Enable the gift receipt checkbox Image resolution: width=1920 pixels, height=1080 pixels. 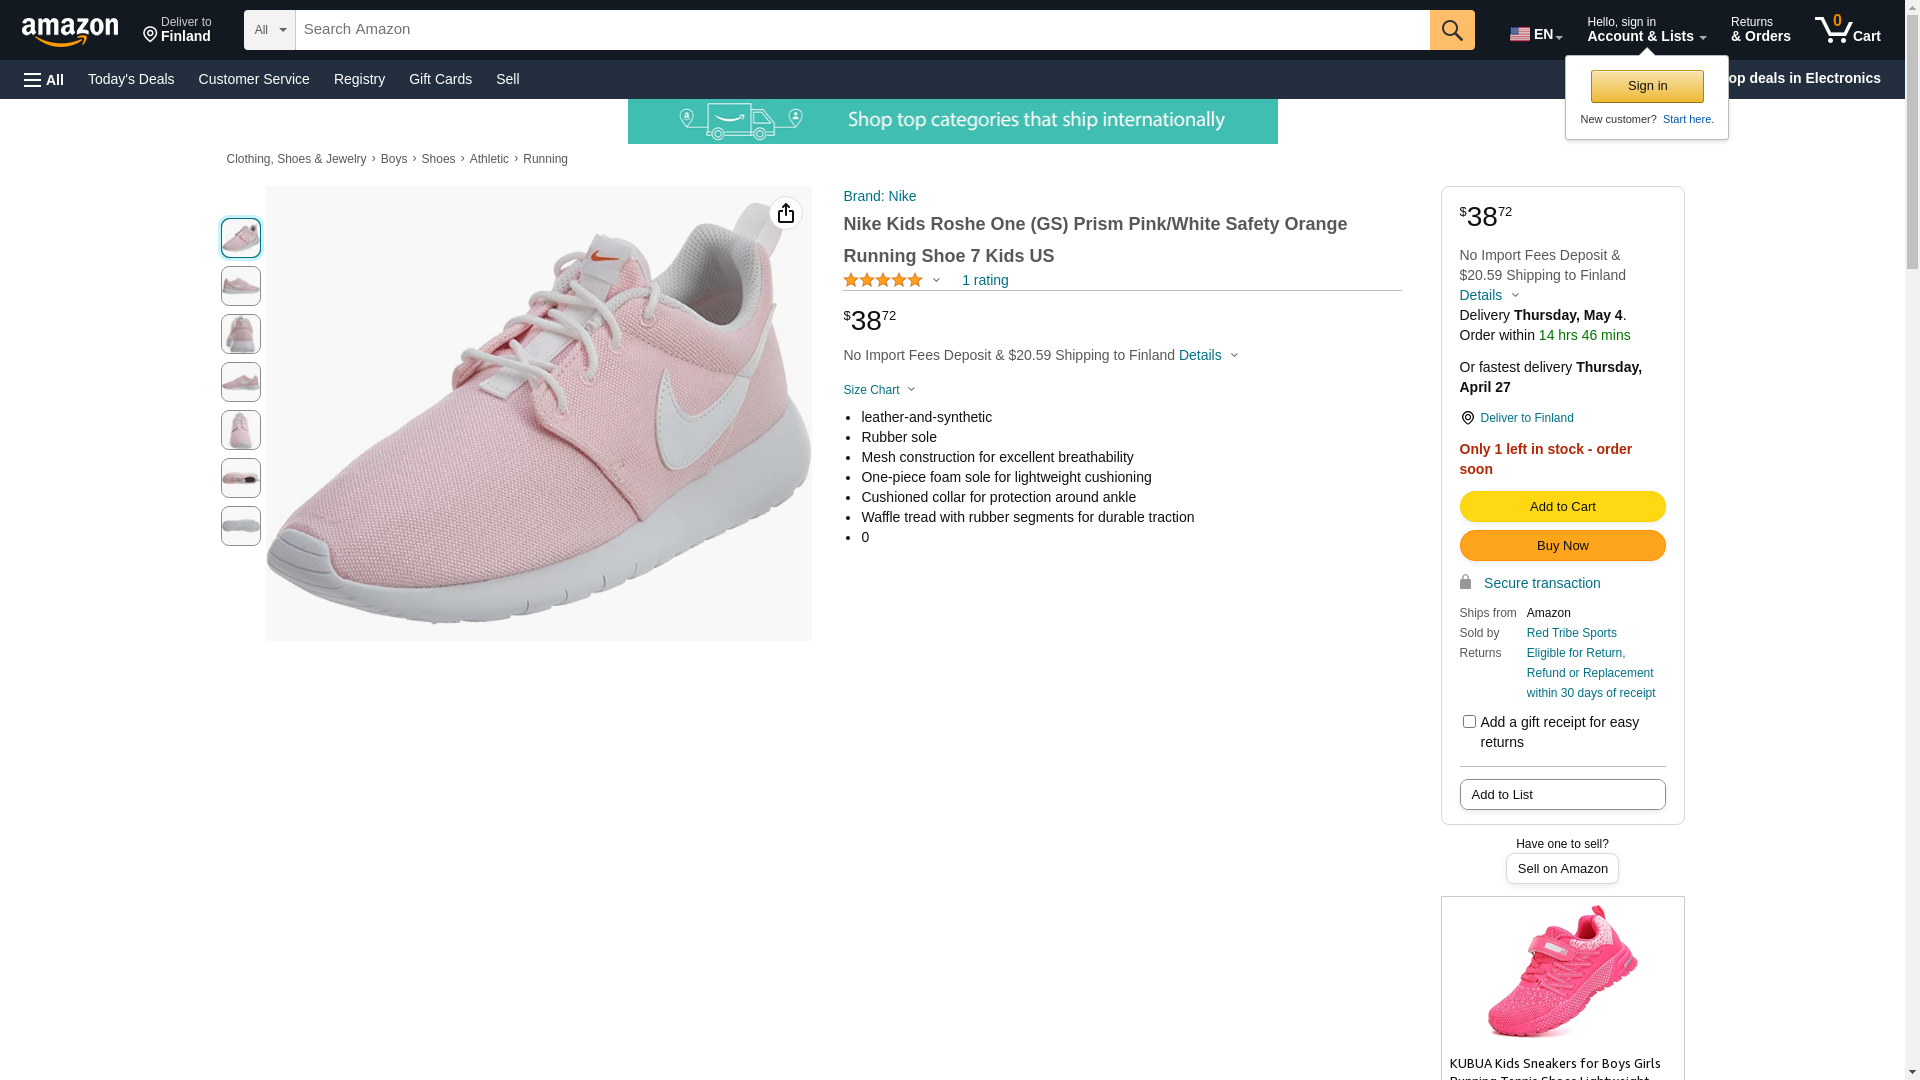point(1468,722)
